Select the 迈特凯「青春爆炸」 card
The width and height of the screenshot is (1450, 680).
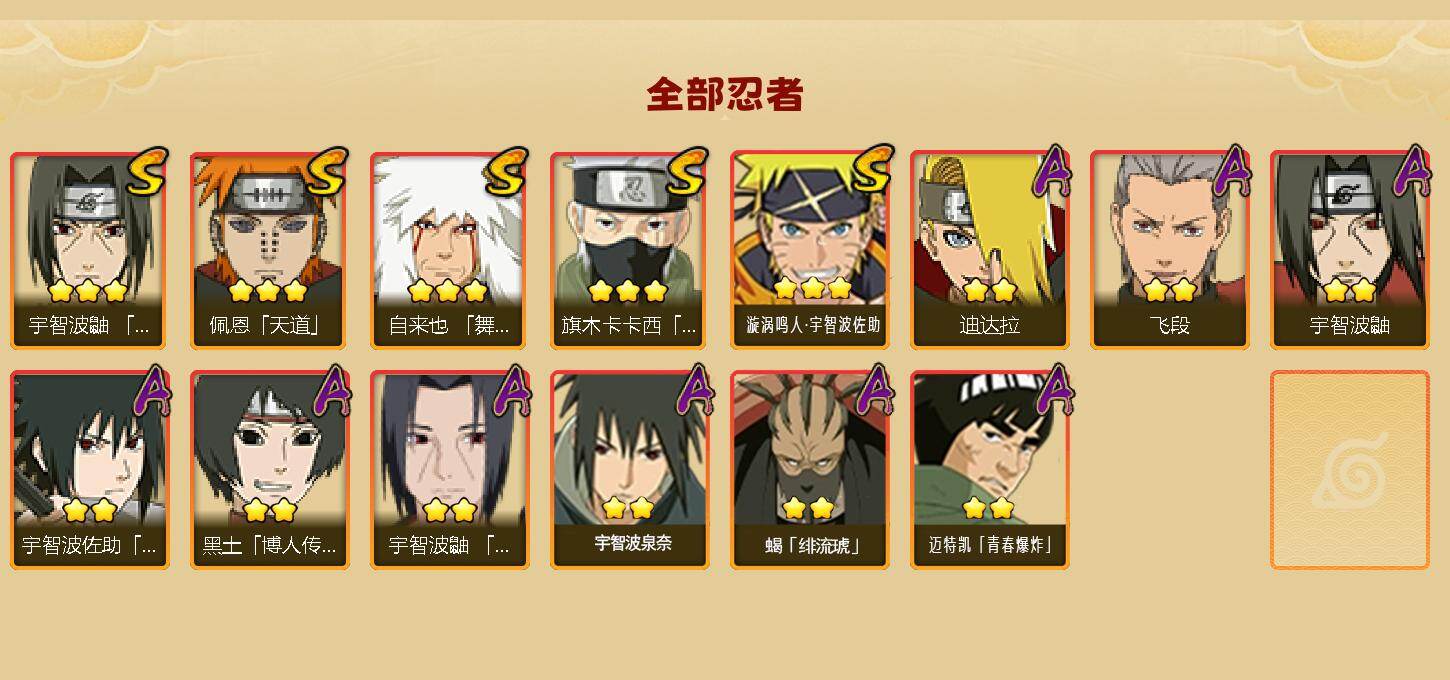(x=989, y=470)
